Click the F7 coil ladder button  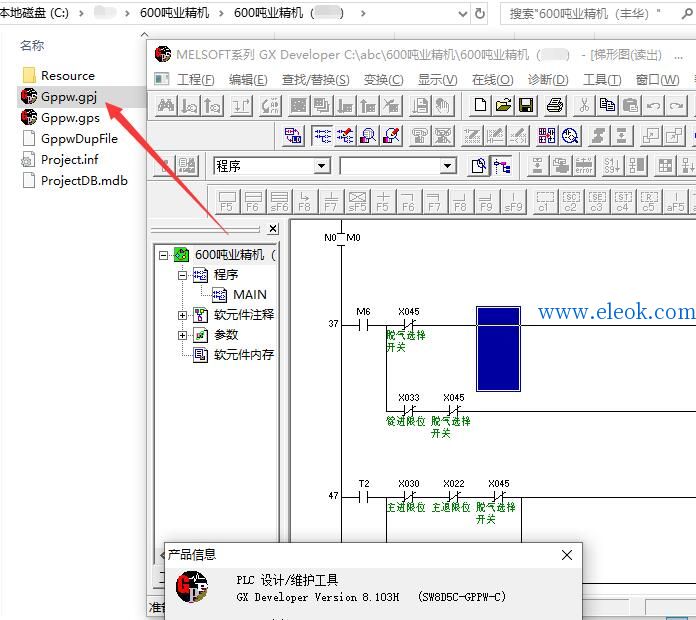pyautogui.click(x=331, y=201)
